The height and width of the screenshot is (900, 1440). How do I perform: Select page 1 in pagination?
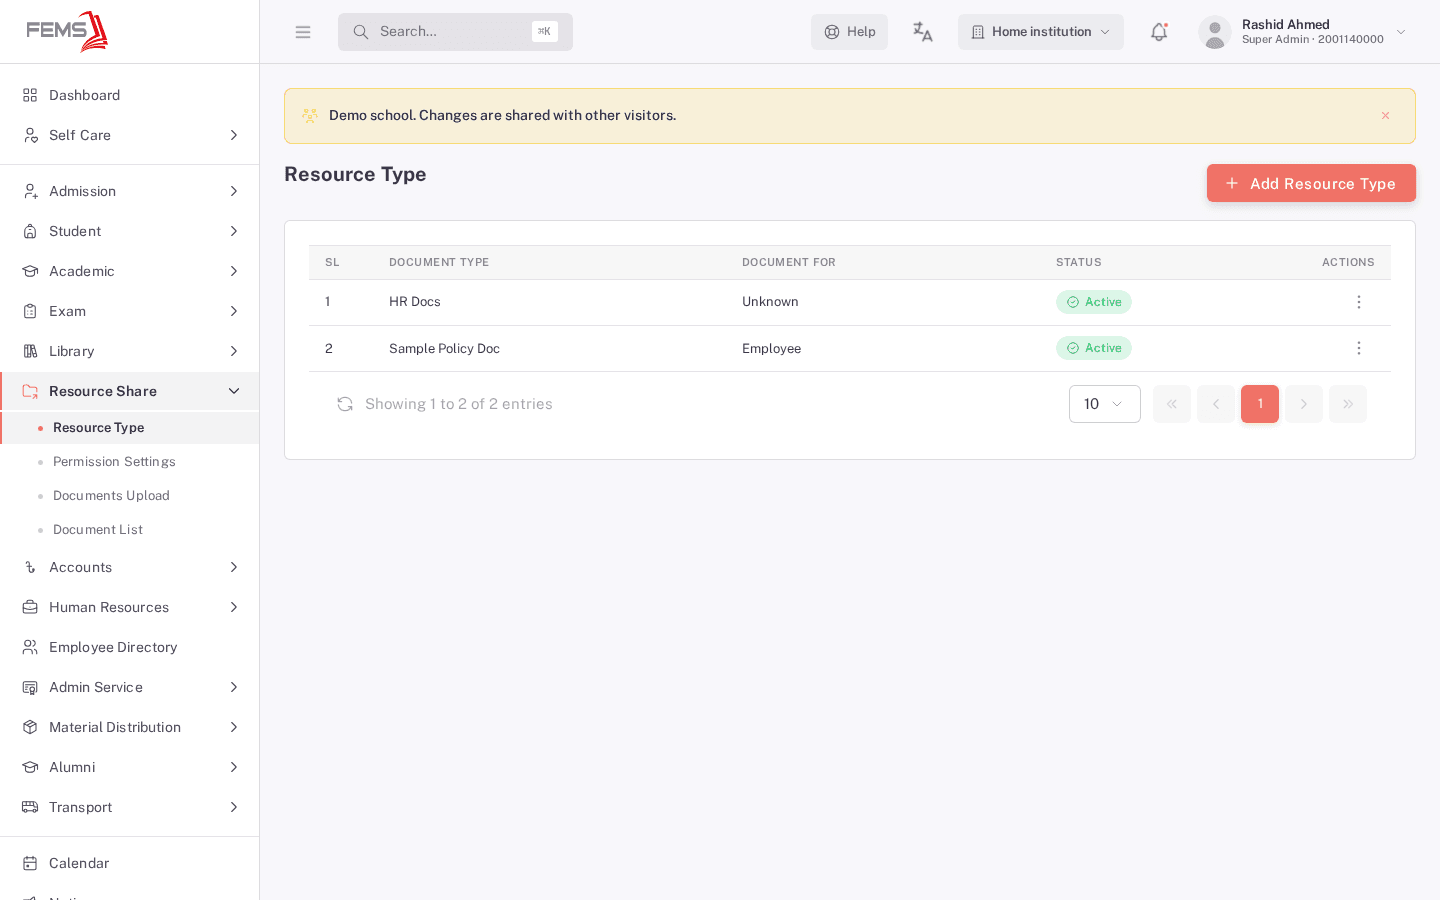(1260, 404)
